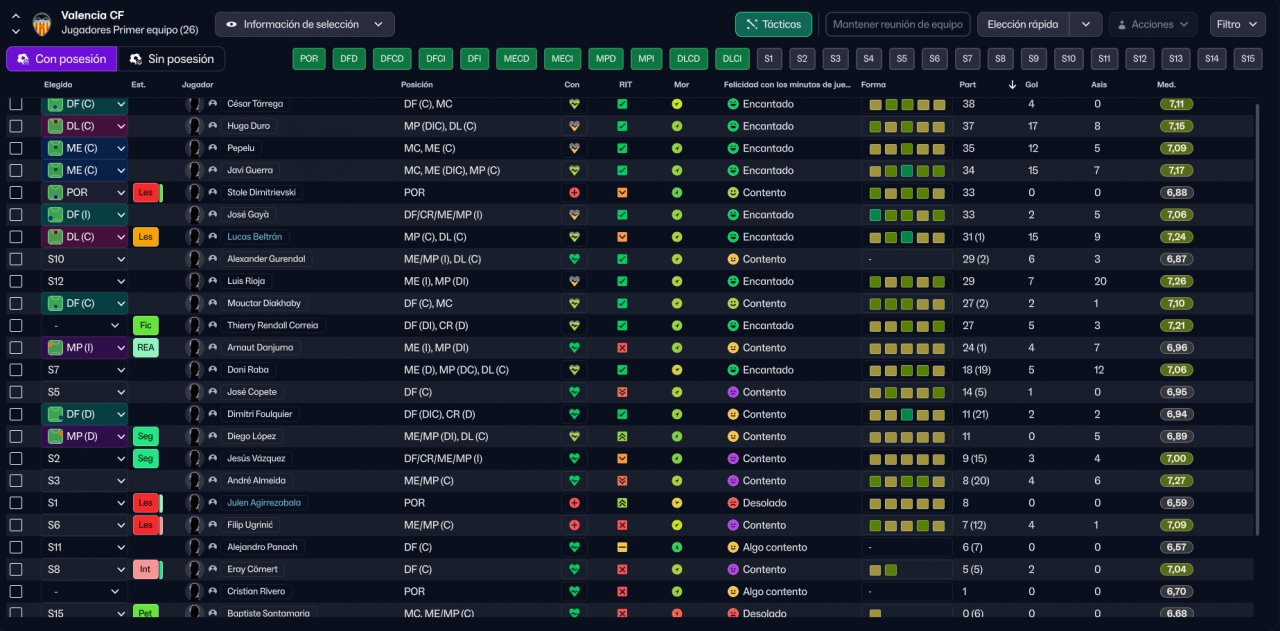Open the Tácticas button
1280x631 pixels.
(x=773, y=24)
